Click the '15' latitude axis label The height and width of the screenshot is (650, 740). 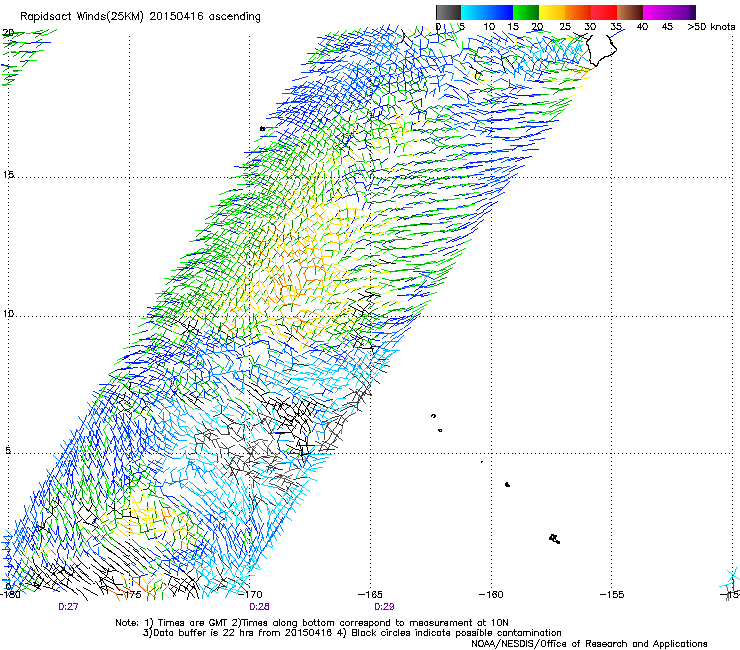tap(8, 175)
